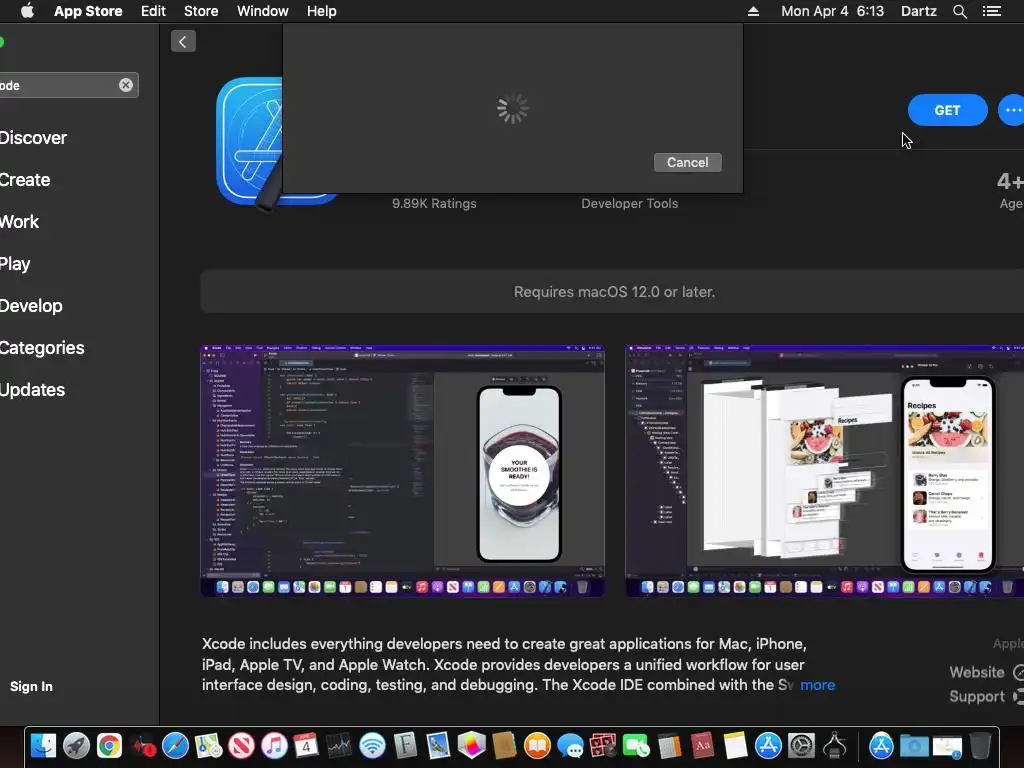This screenshot has height=768, width=1024.
Task: Launch Launchpad rocket icon in Dock
Action: pos(76,745)
